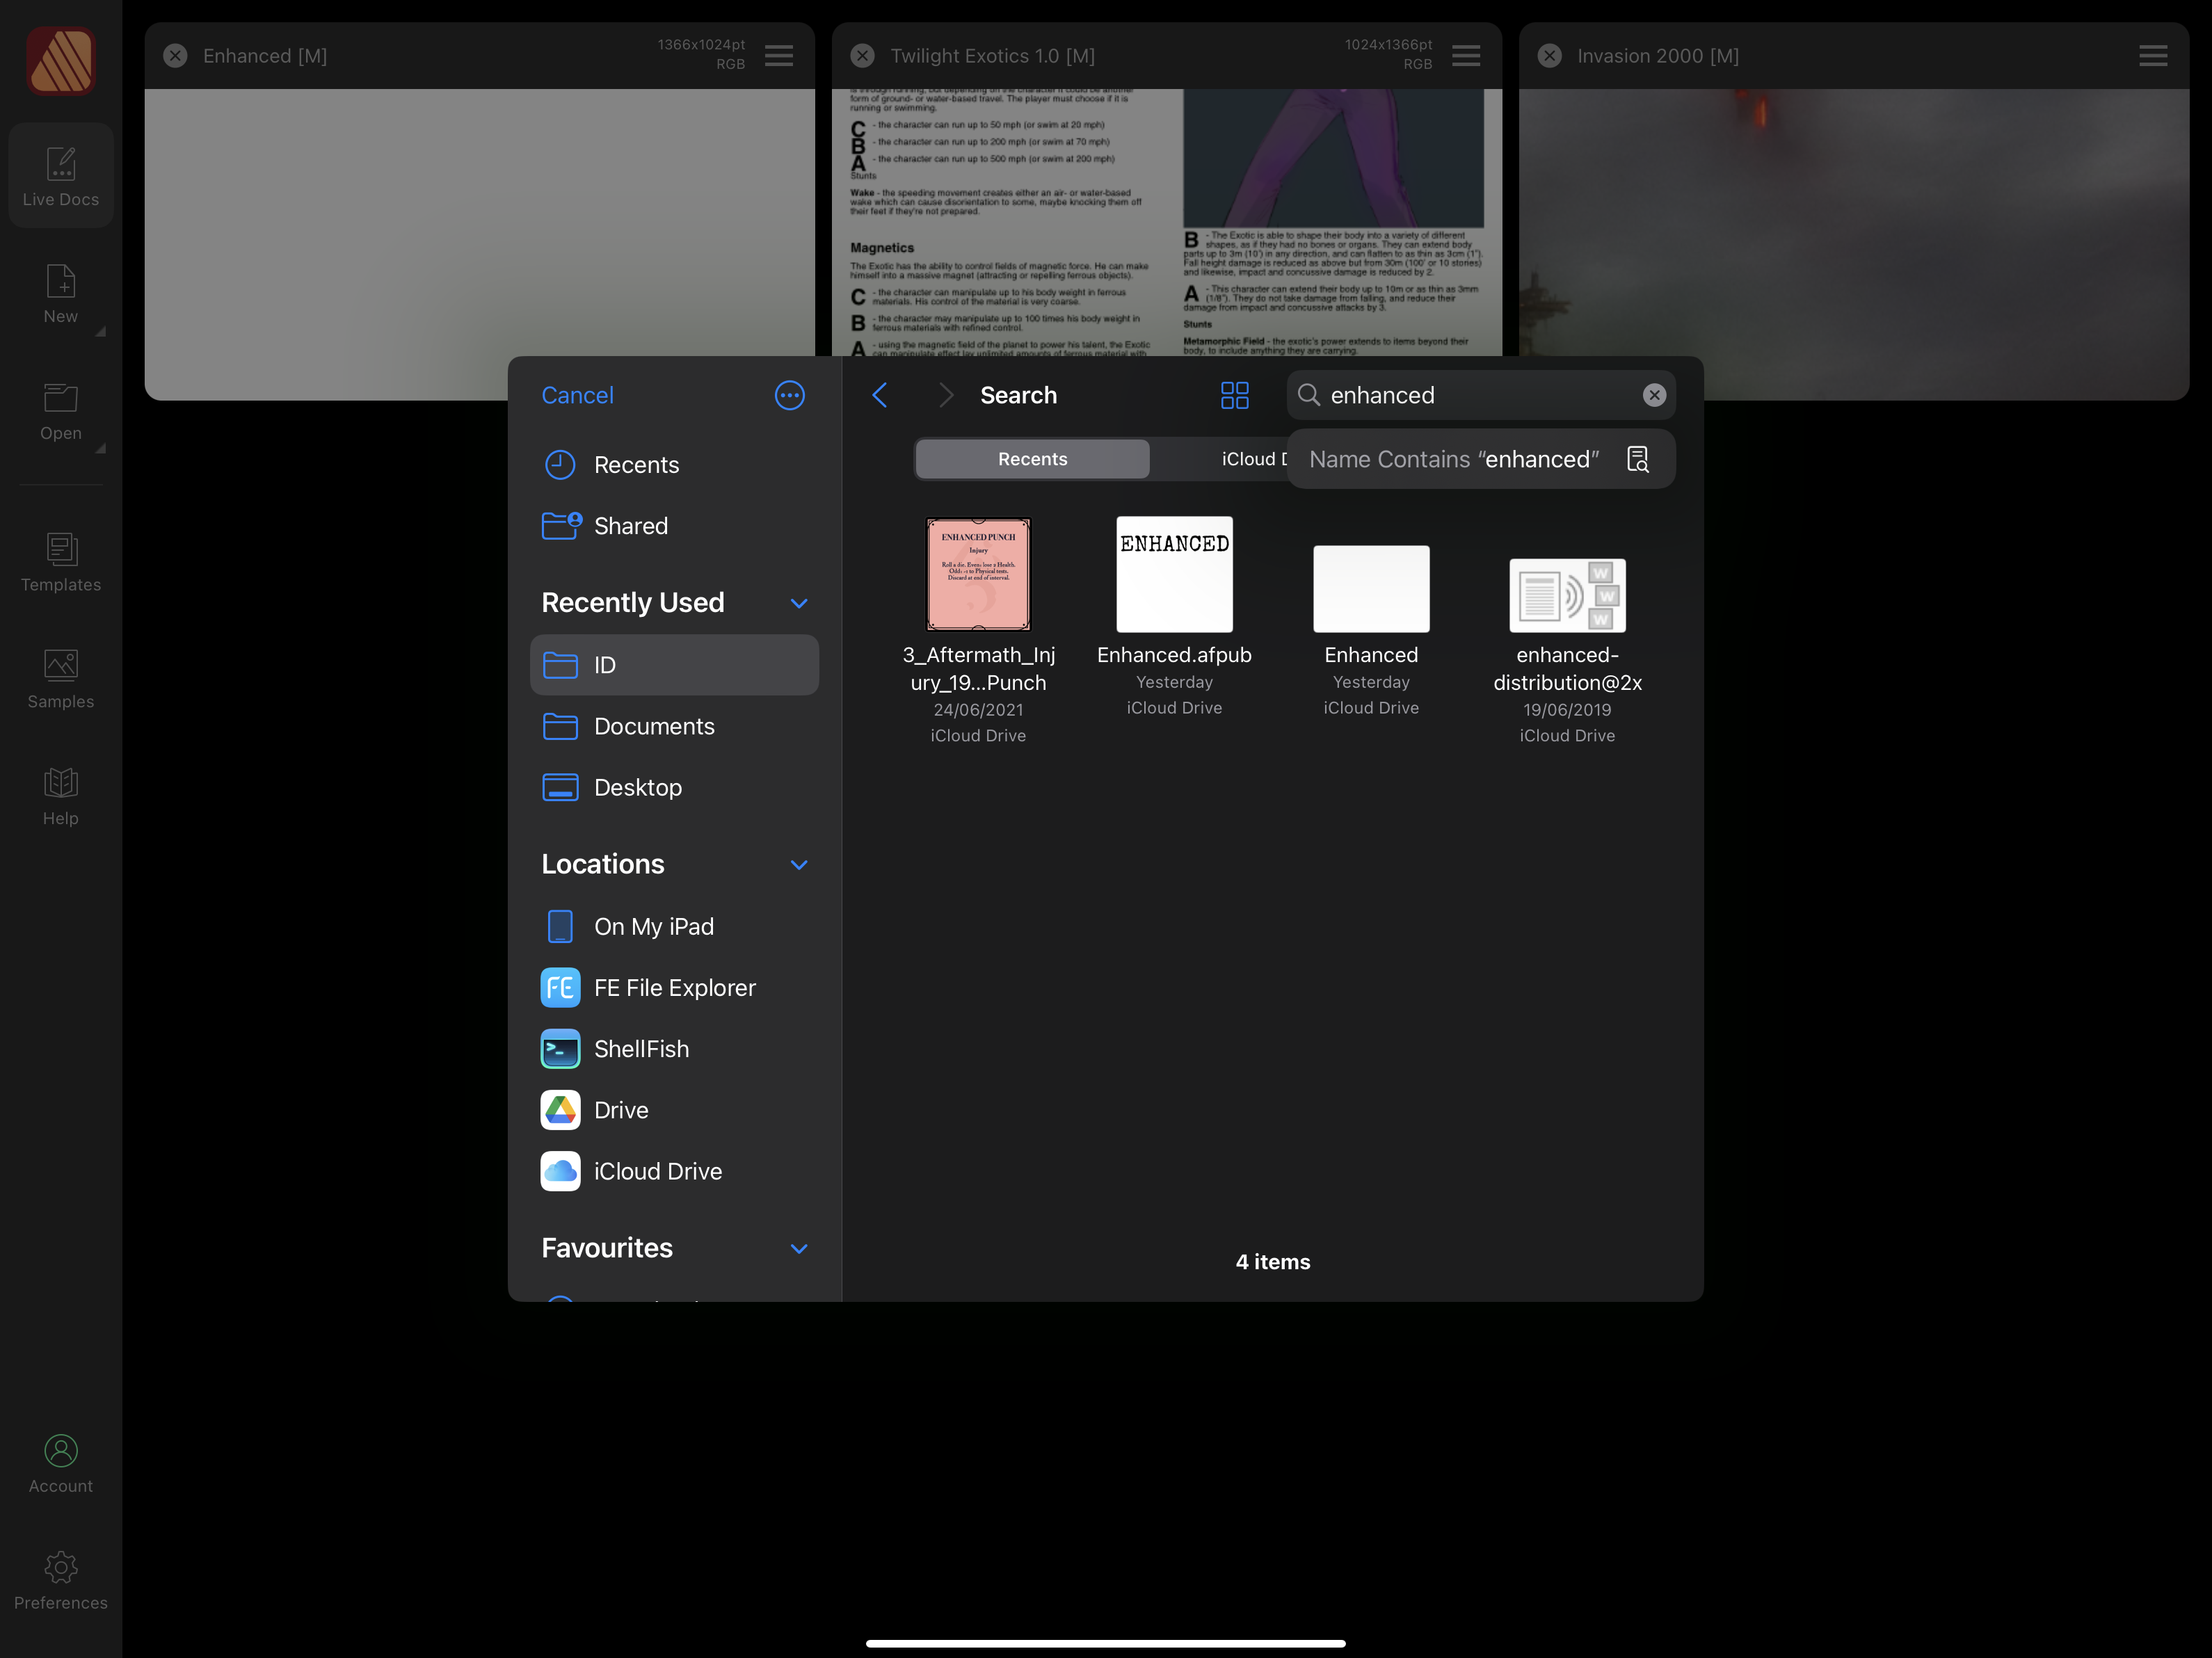Collapse the Locations section

pyautogui.click(x=798, y=864)
